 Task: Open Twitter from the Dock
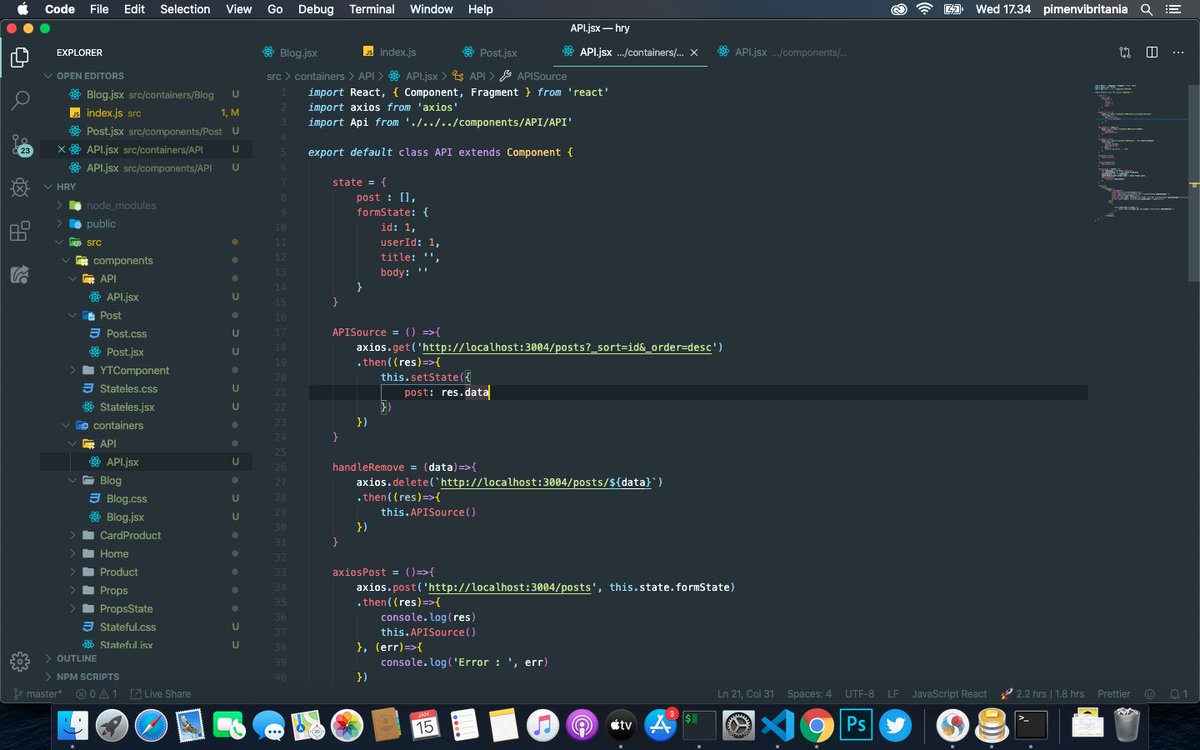[x=895, y=724]
